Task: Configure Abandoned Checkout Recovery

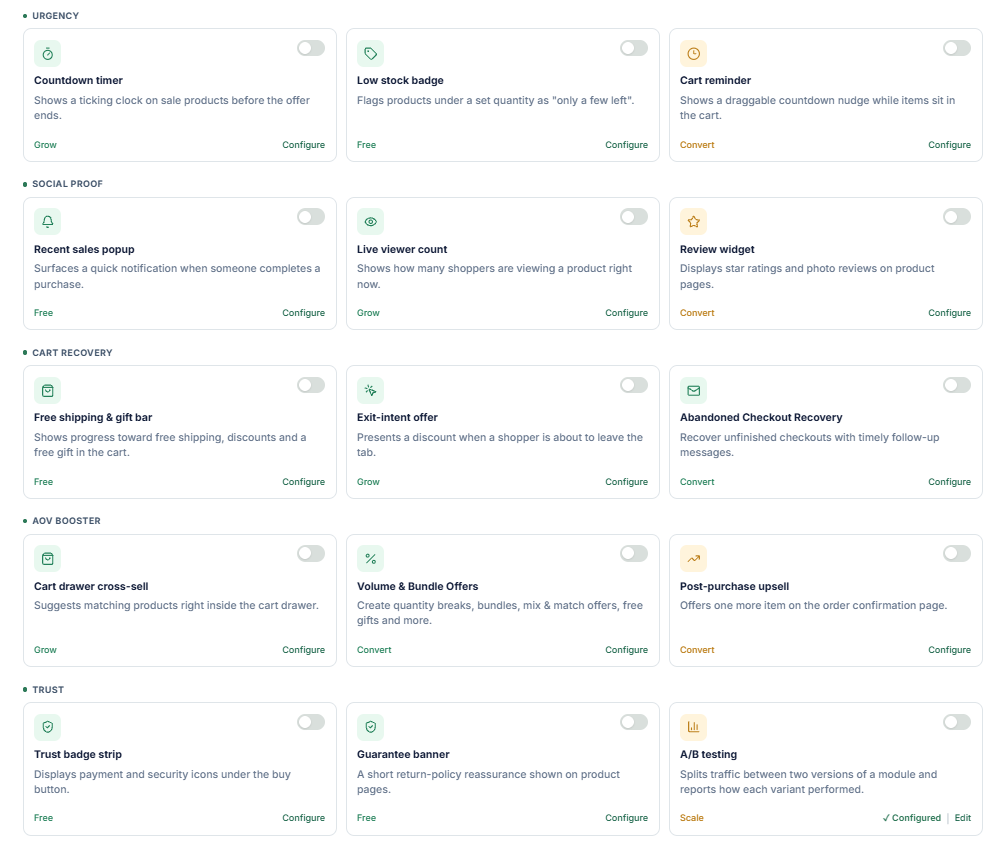Action: [950, 482]
